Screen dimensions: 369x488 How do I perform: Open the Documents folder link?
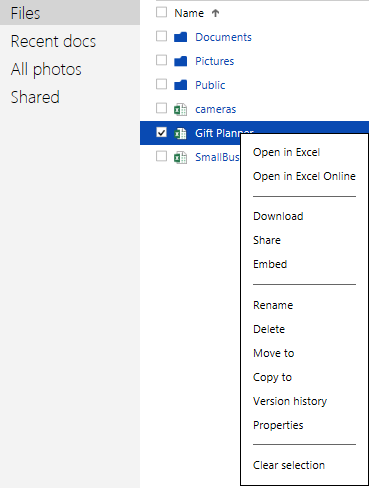[223, 37]
